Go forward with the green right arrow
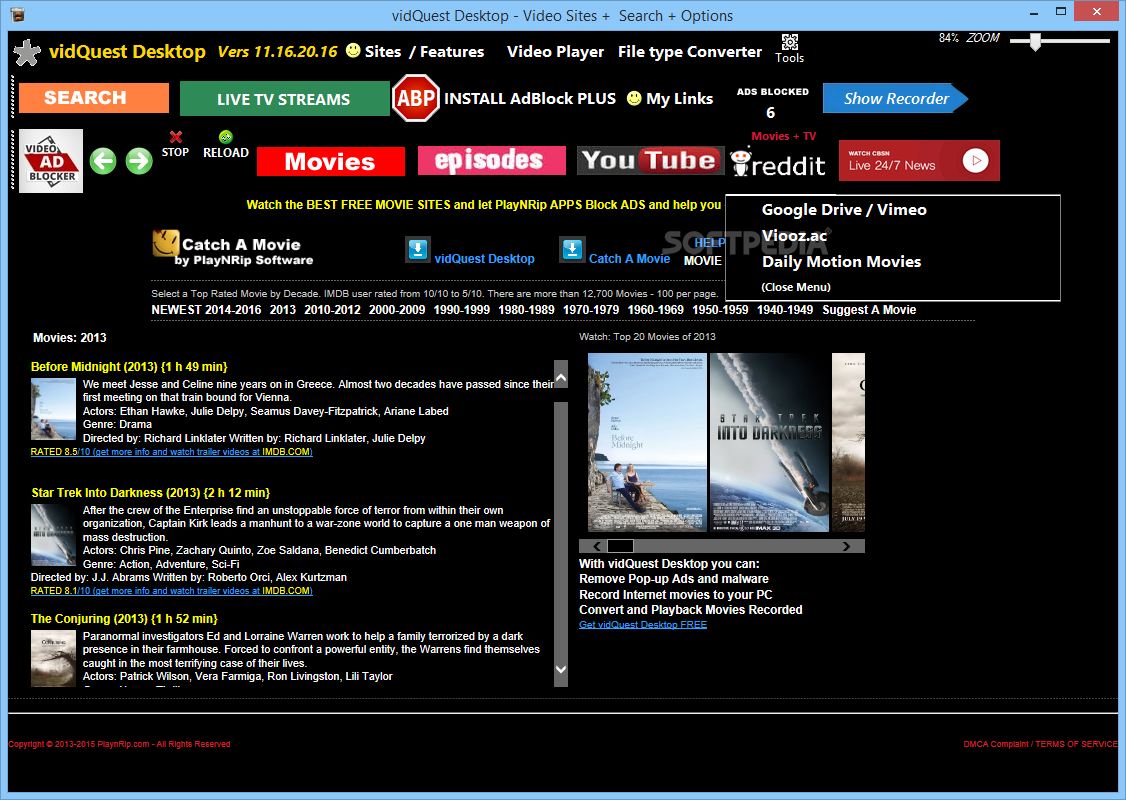Image resolution: width=1126 pixels, height=800 pixels. tap(139, 161)
